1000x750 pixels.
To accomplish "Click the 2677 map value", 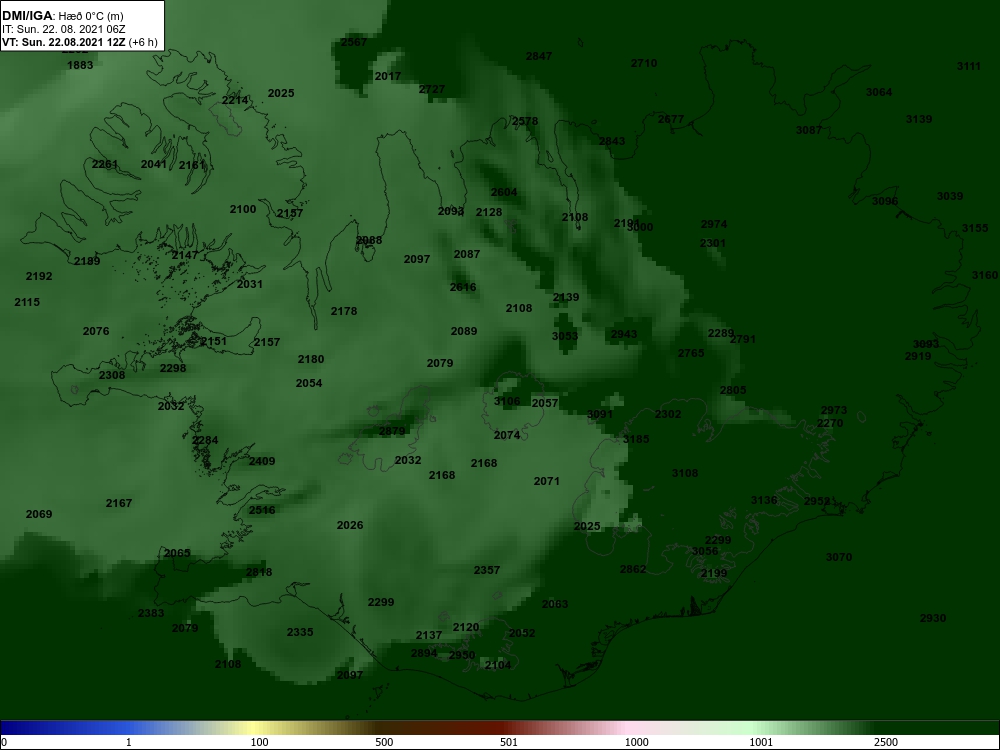I will point(671,119).
